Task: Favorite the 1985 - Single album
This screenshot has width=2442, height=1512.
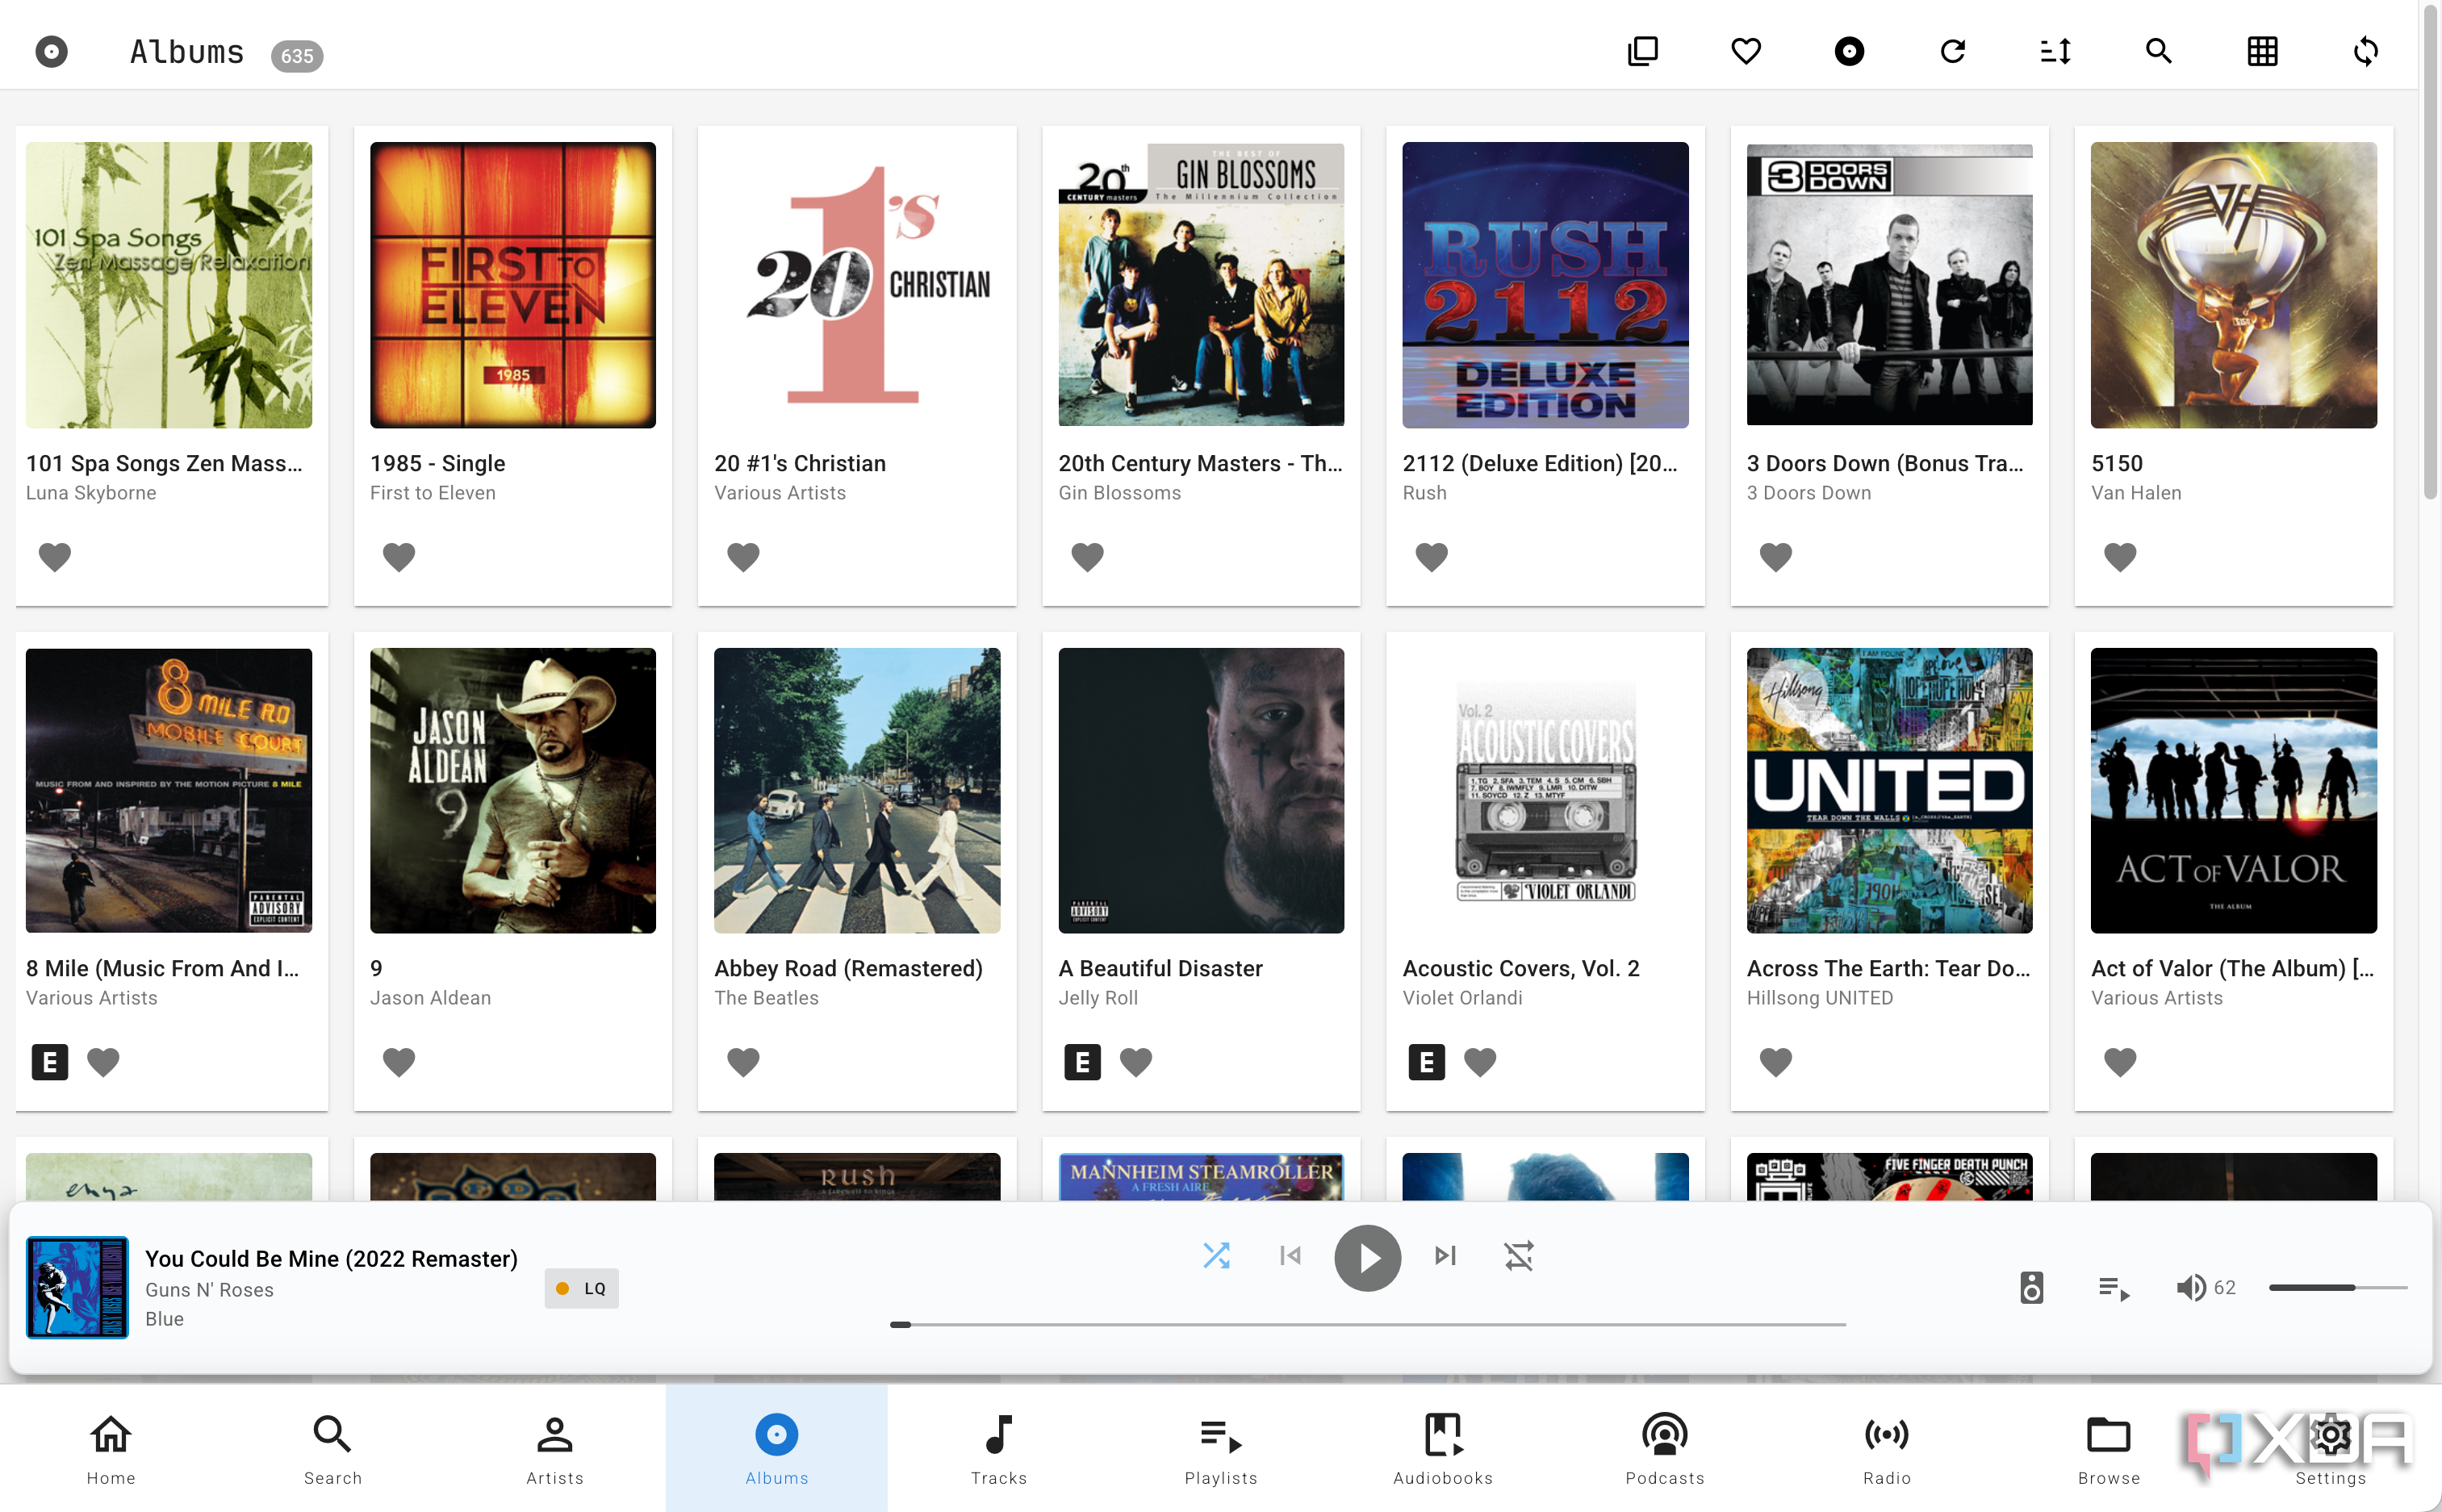Action: click(x=399, y=556)
